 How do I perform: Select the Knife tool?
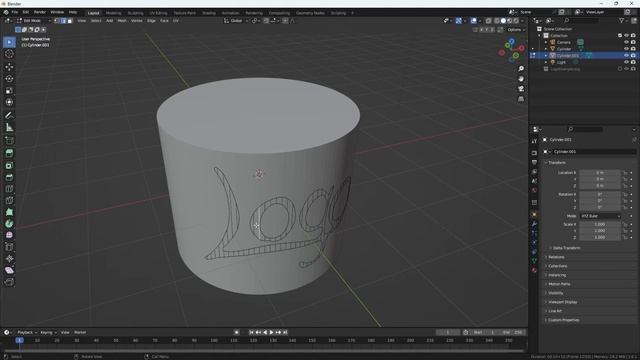coord(9,200)
